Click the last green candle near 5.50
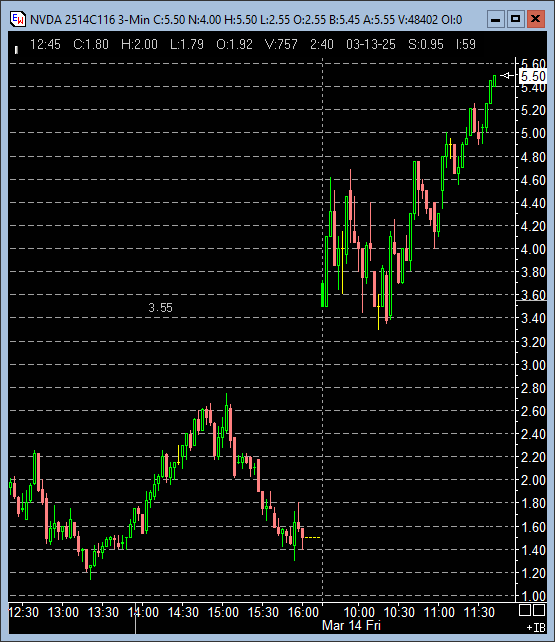 [x=494, y=81]
